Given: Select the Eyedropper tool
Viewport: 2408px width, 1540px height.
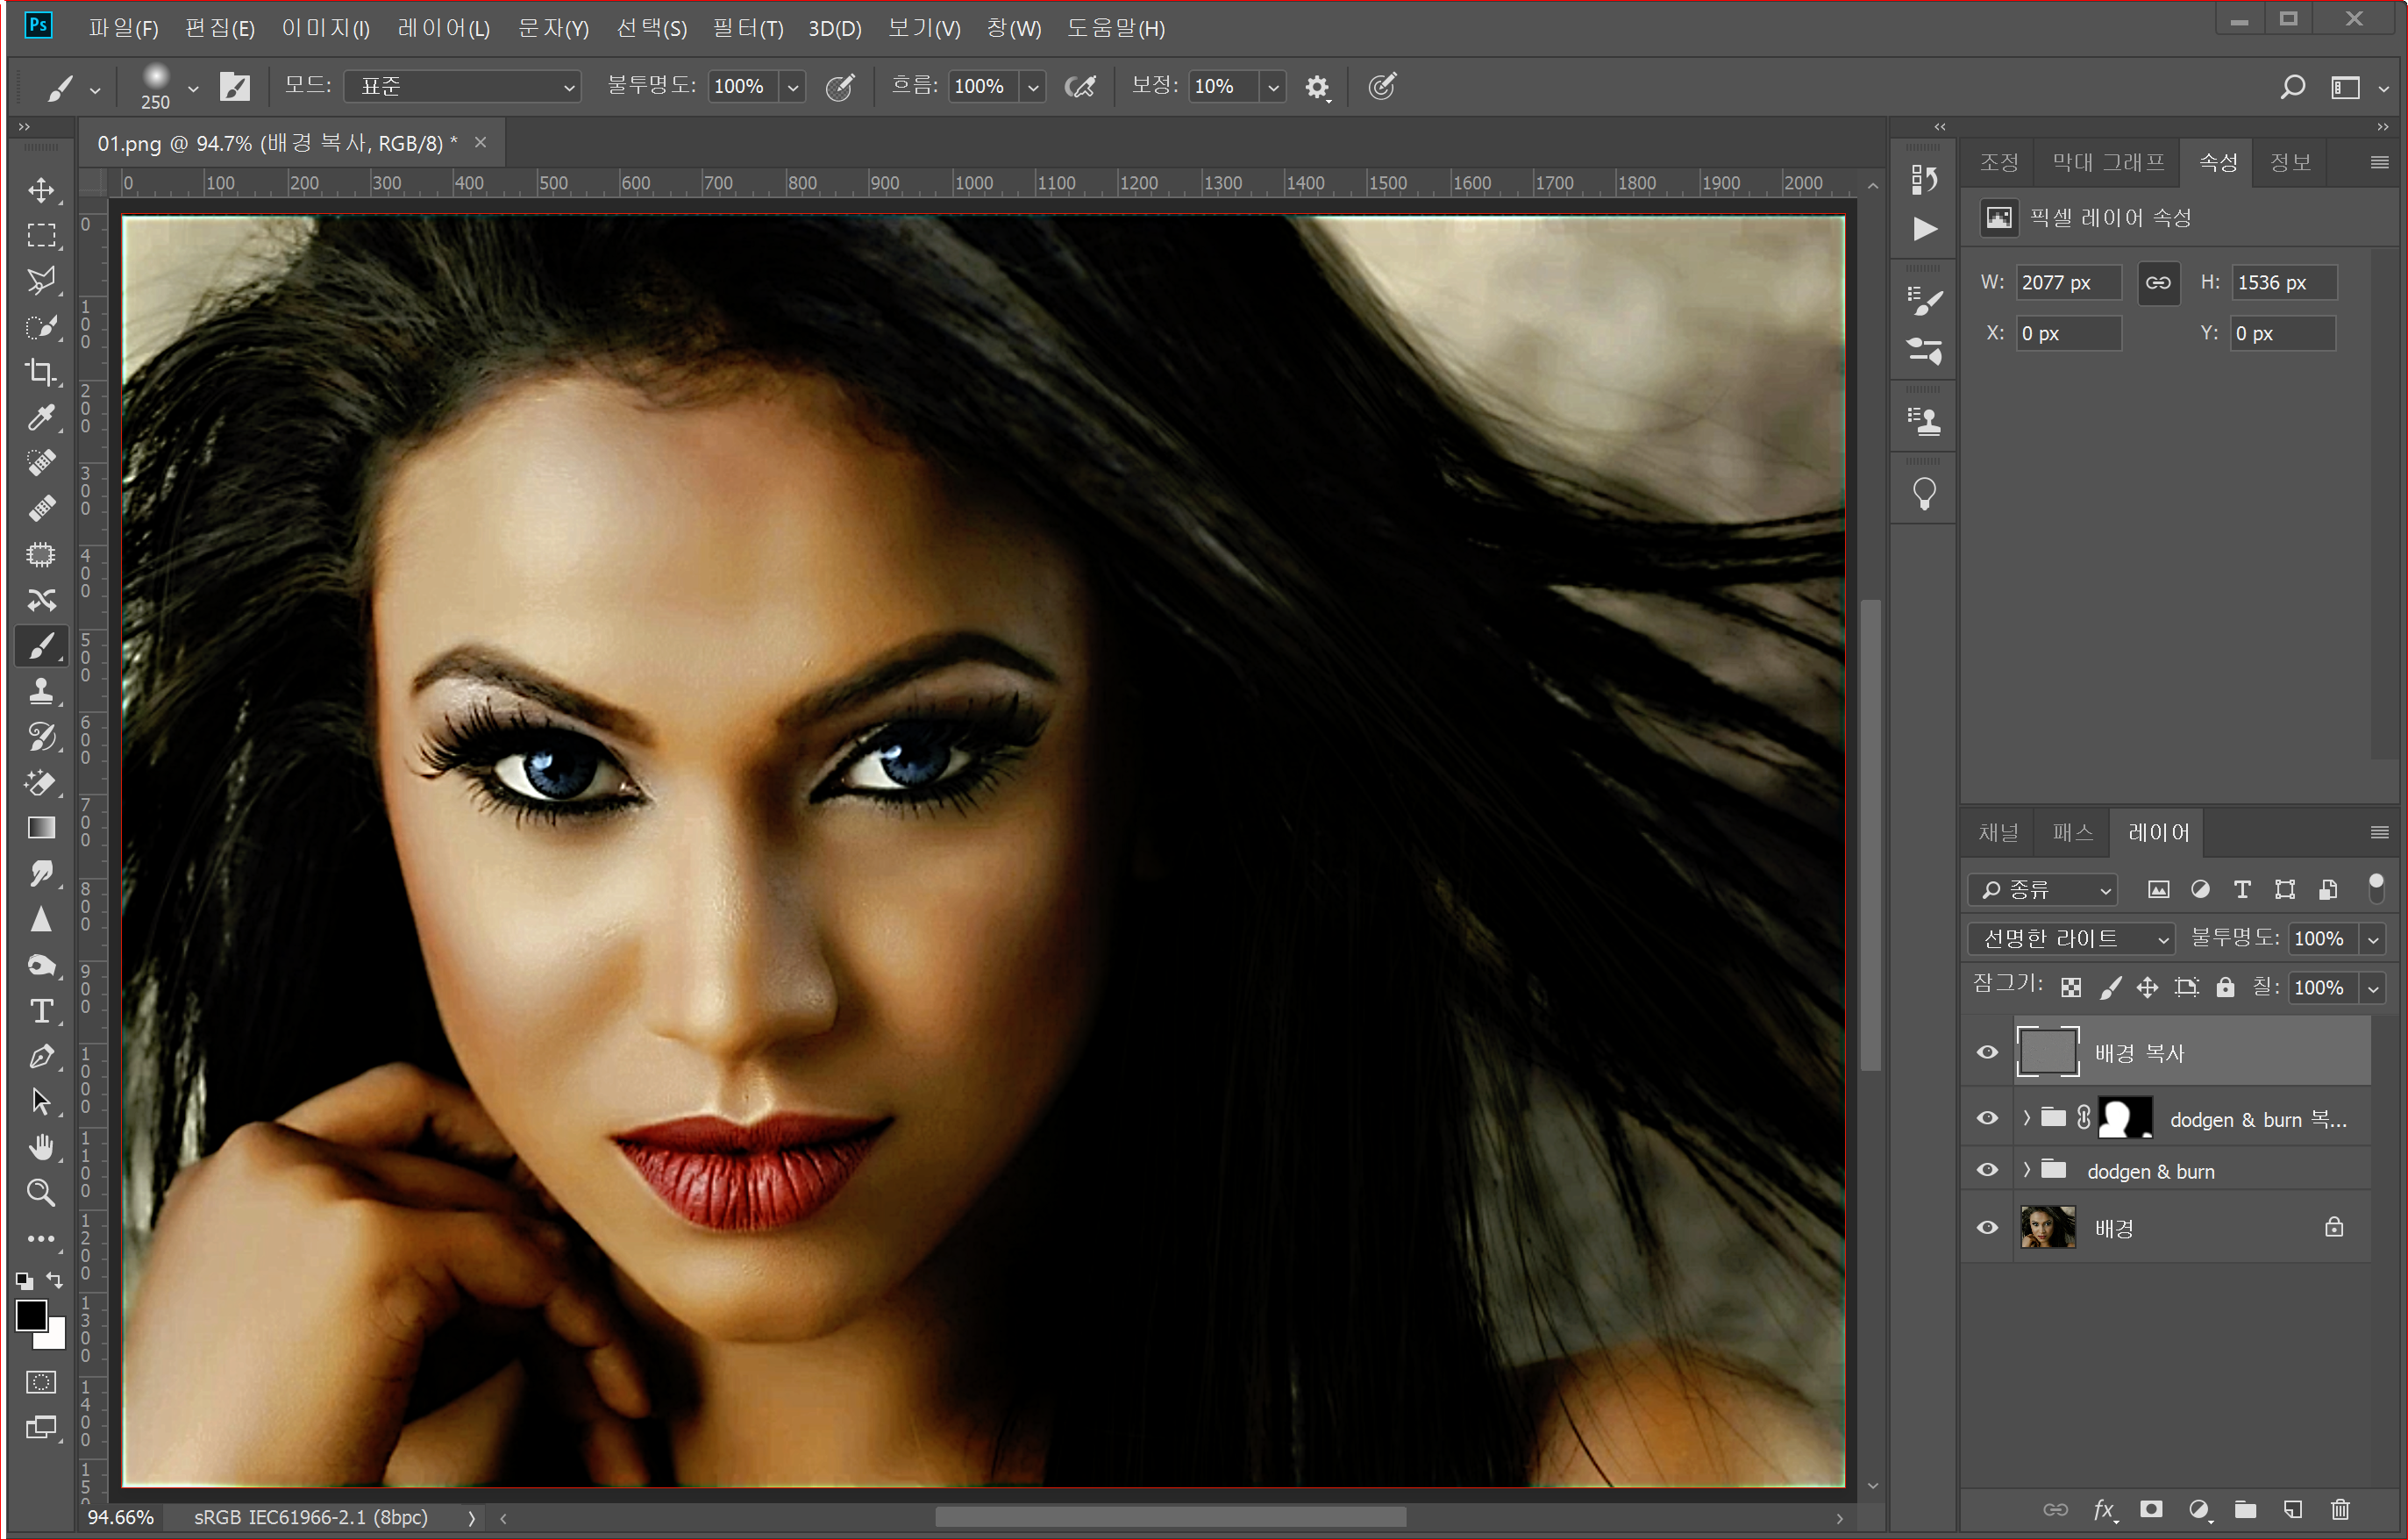Looking at the screenshot, I should click(41, 418).
